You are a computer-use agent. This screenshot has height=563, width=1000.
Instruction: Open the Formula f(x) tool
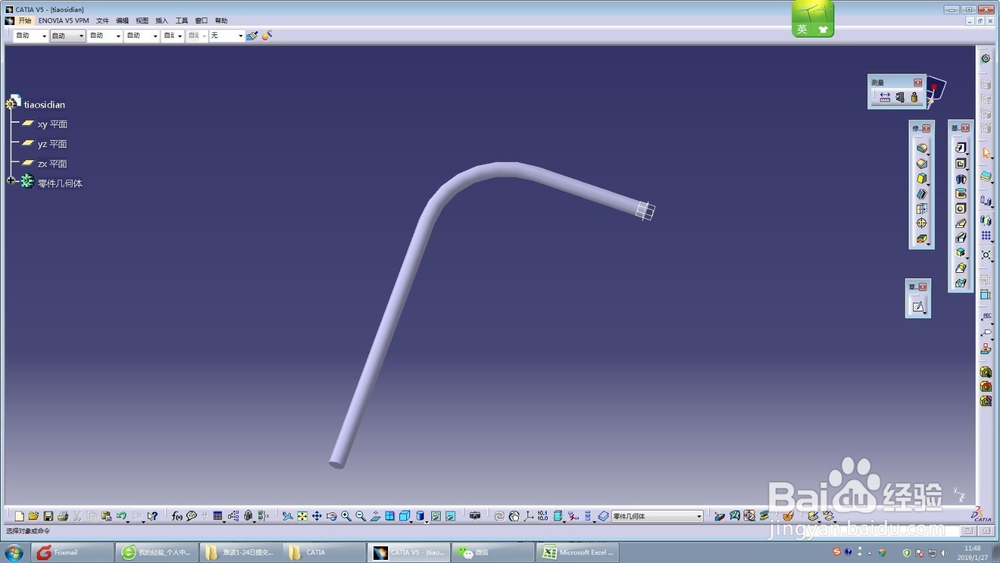[x=177, y=516]
